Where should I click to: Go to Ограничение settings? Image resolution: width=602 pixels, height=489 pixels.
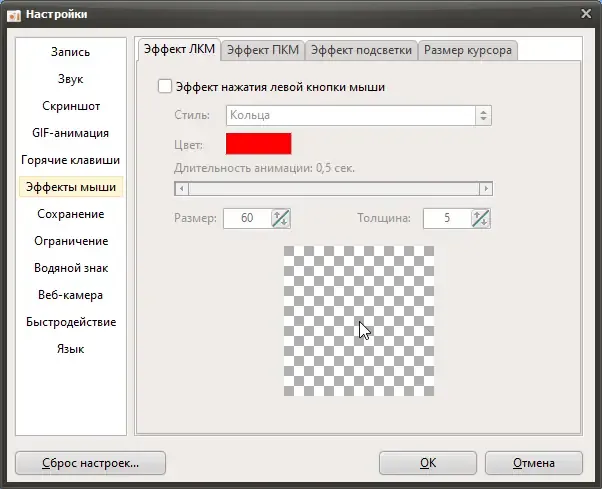71,241
